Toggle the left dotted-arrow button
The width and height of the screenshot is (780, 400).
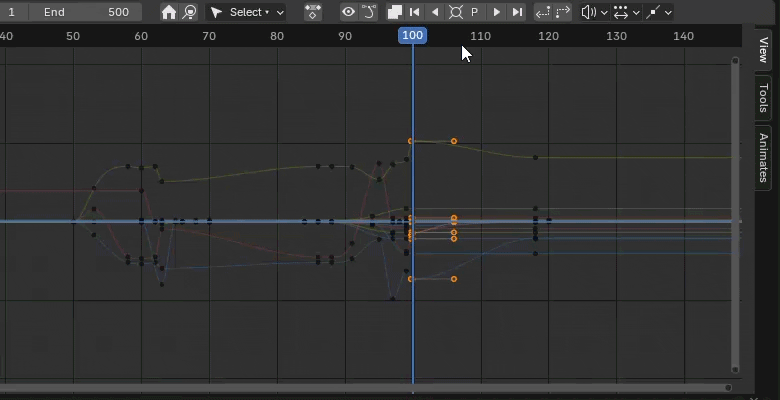pos(543,12)
